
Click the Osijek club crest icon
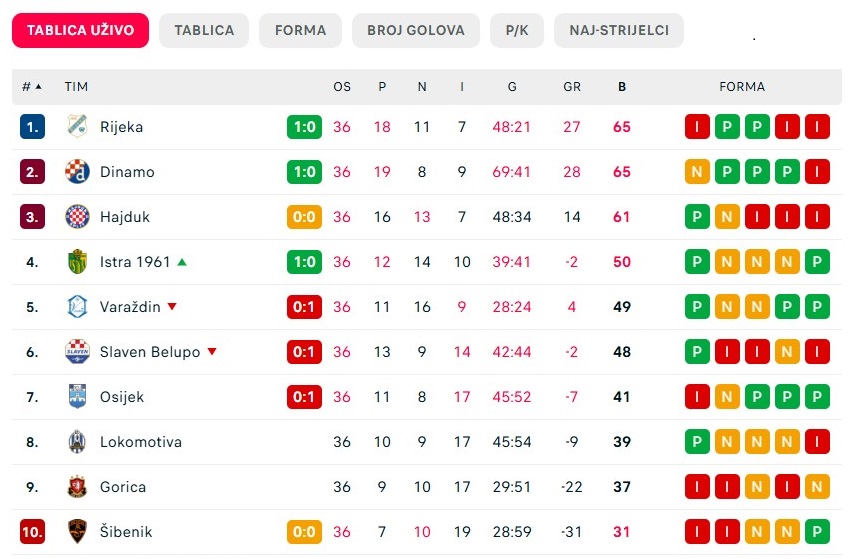coord(77,397)
